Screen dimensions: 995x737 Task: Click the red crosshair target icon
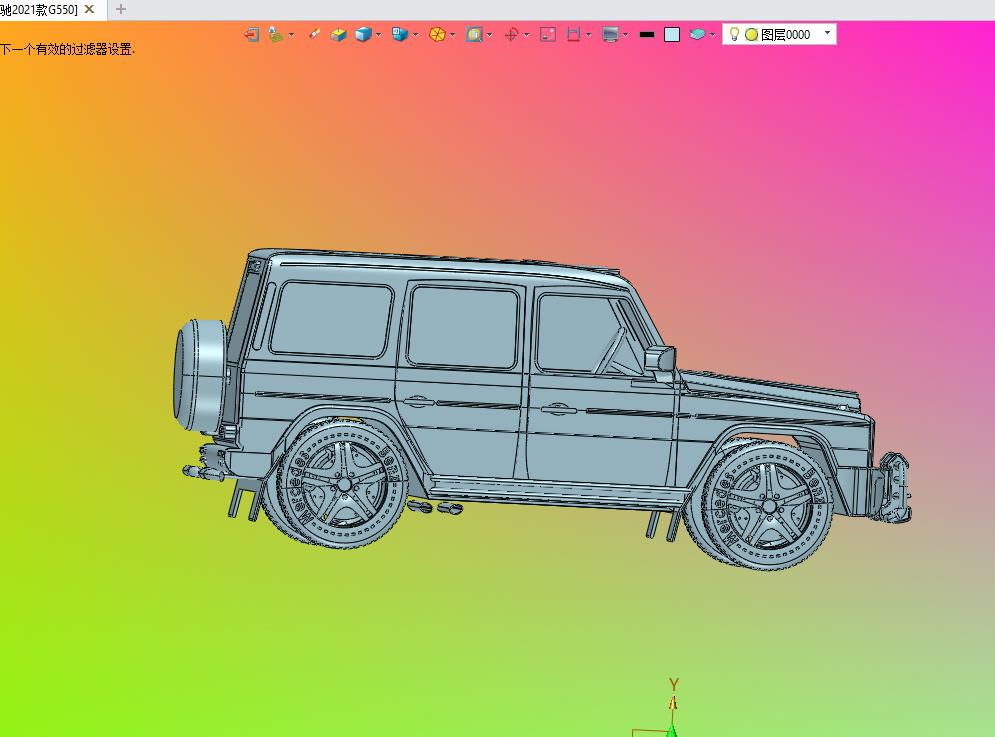pos(511,34)
